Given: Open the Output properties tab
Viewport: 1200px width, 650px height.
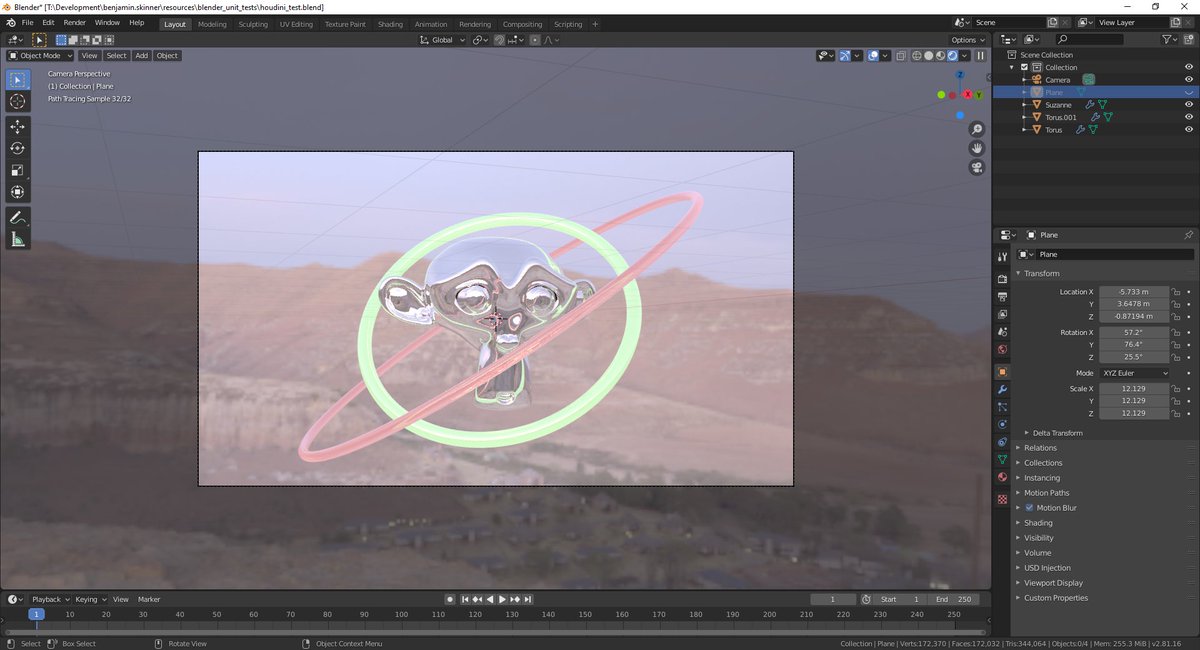Looking at the screenshot, I should pyautogui.click(x=1002, y=296).
